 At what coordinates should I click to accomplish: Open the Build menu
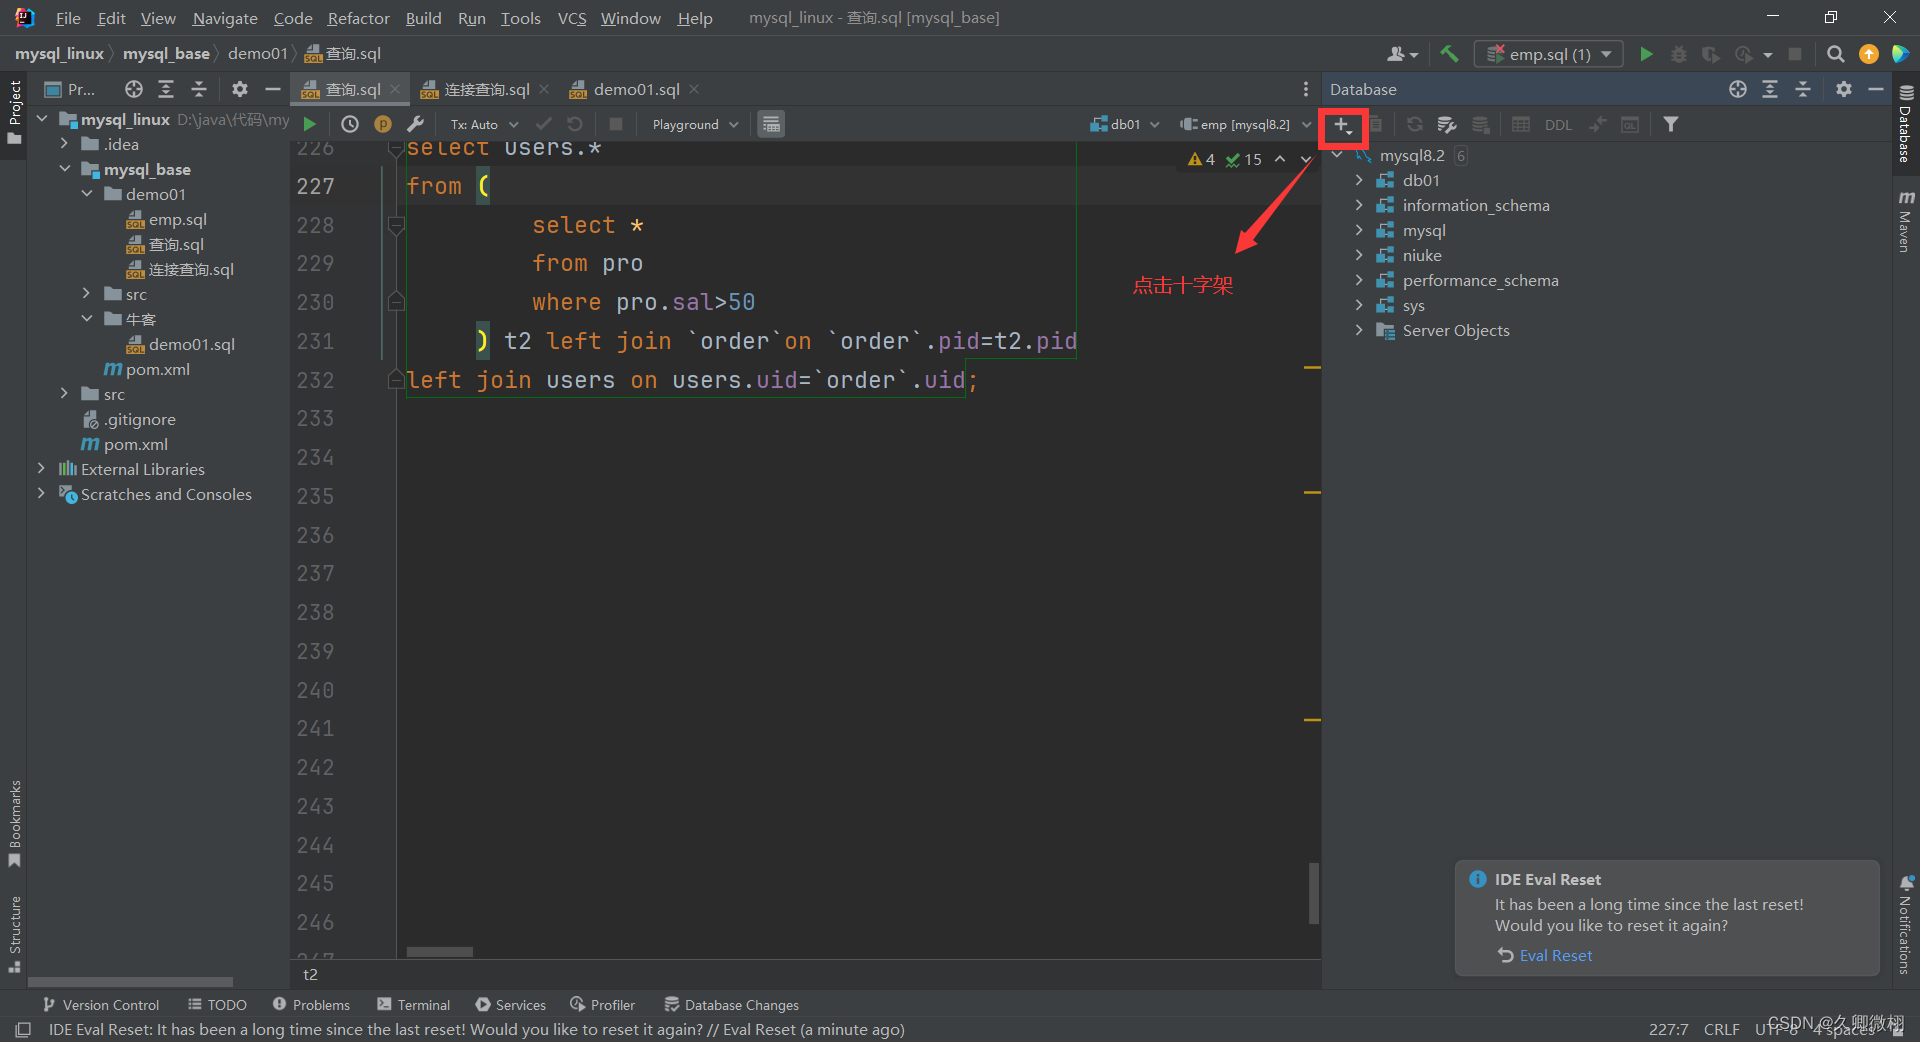(x=422, y=17)
